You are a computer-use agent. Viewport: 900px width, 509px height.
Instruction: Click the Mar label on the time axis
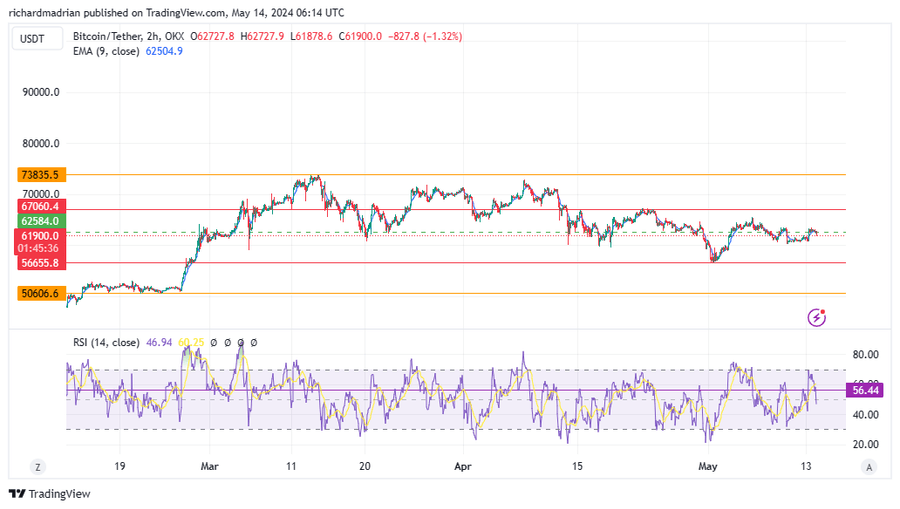pos(209,467)
